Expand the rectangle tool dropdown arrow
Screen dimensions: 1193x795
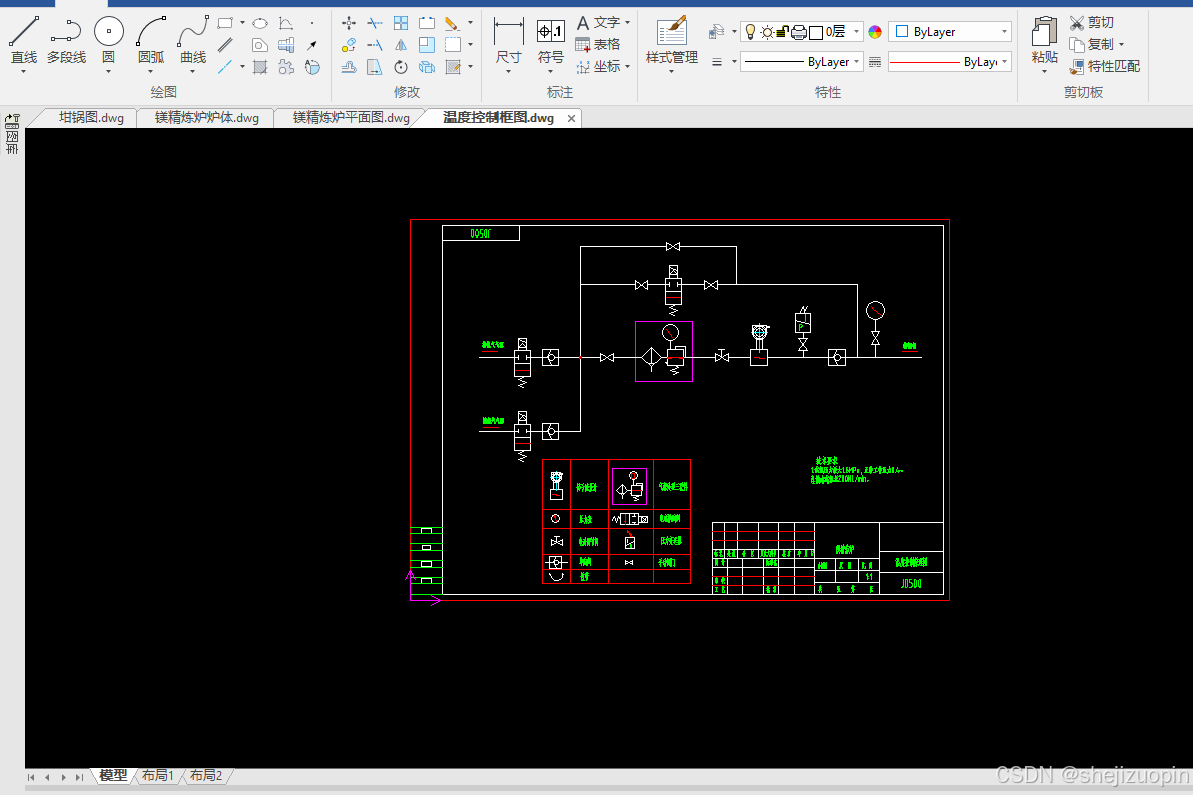[x=242, y=23]
